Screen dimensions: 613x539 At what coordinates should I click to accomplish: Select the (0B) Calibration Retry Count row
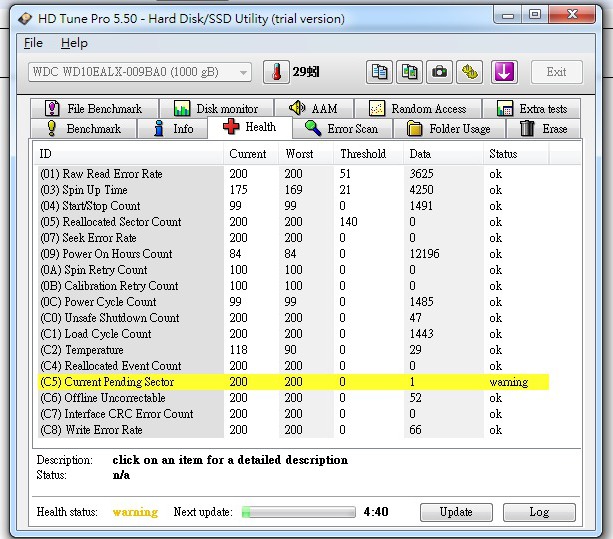[293, 286]
